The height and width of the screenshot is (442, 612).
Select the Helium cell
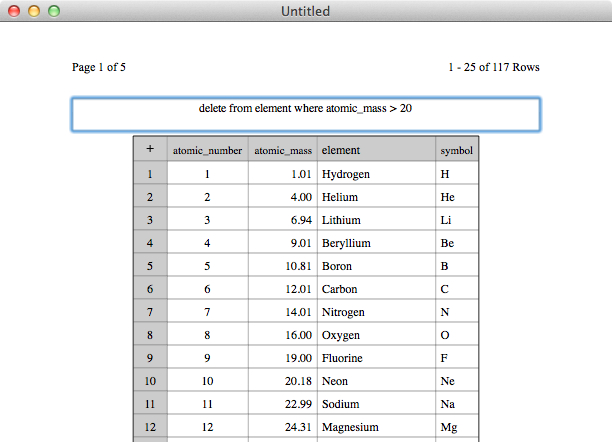pos(376,197)
